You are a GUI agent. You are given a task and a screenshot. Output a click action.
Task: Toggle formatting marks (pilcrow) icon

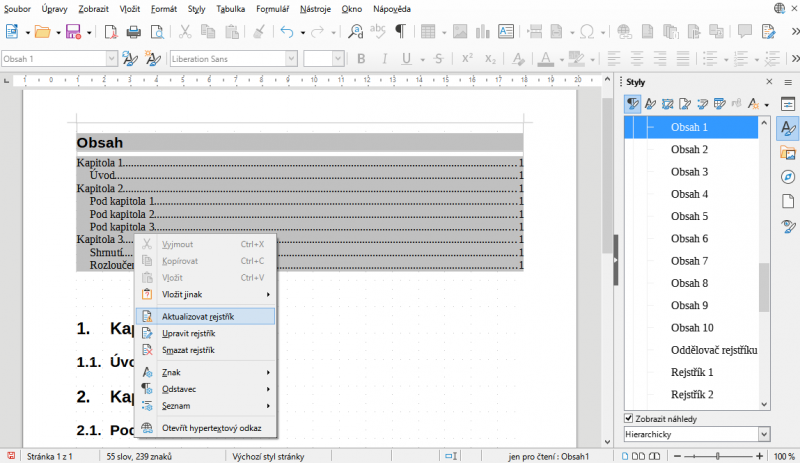[401, 32]
